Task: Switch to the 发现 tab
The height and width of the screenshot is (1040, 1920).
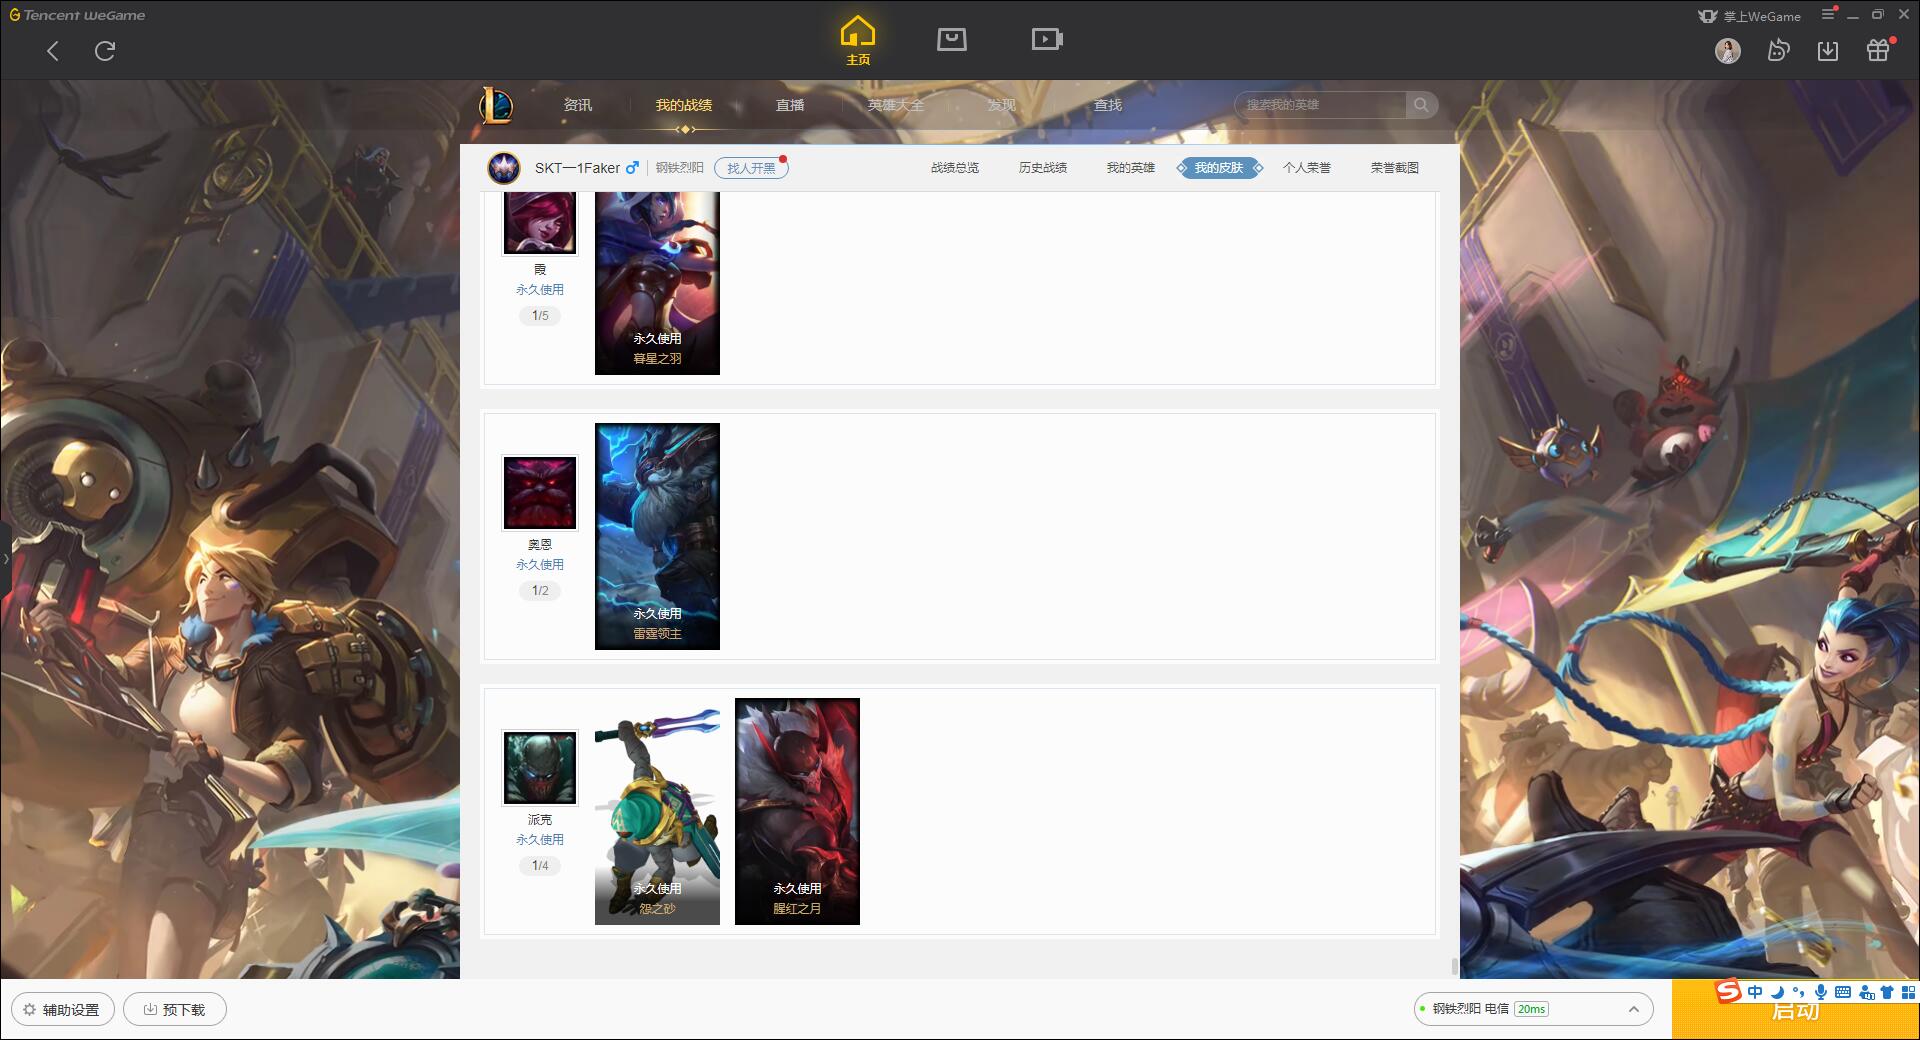Action: point(1002,105)
